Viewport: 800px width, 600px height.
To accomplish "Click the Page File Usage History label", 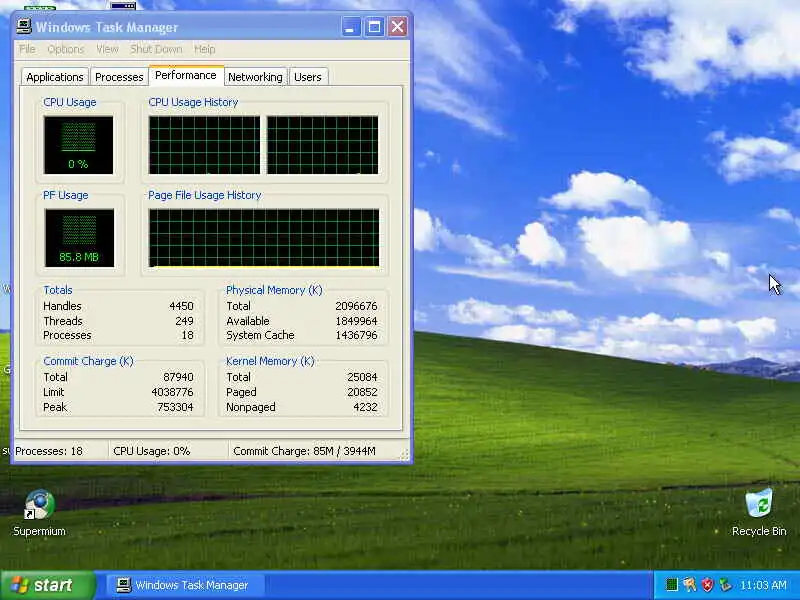I will tap(205, 195).
